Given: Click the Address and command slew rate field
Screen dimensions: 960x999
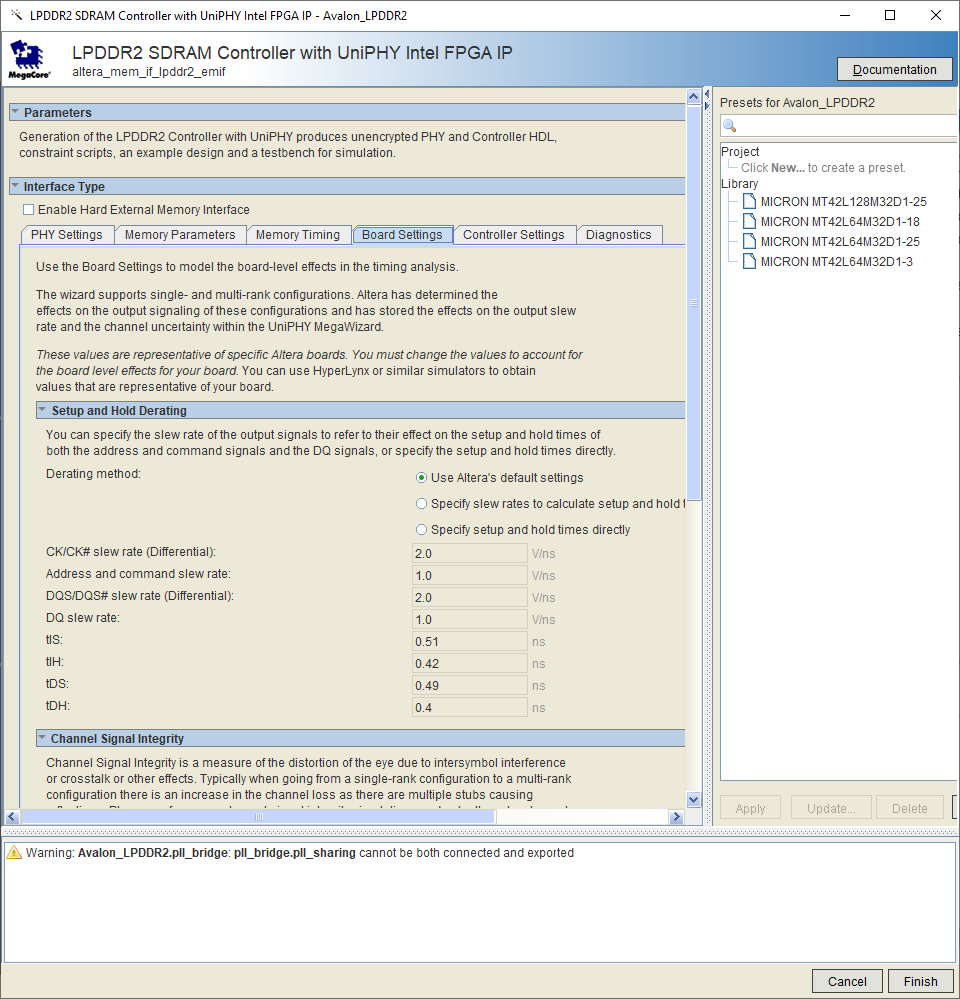Looking at the screenshot, I should click(x=469, y=575).
